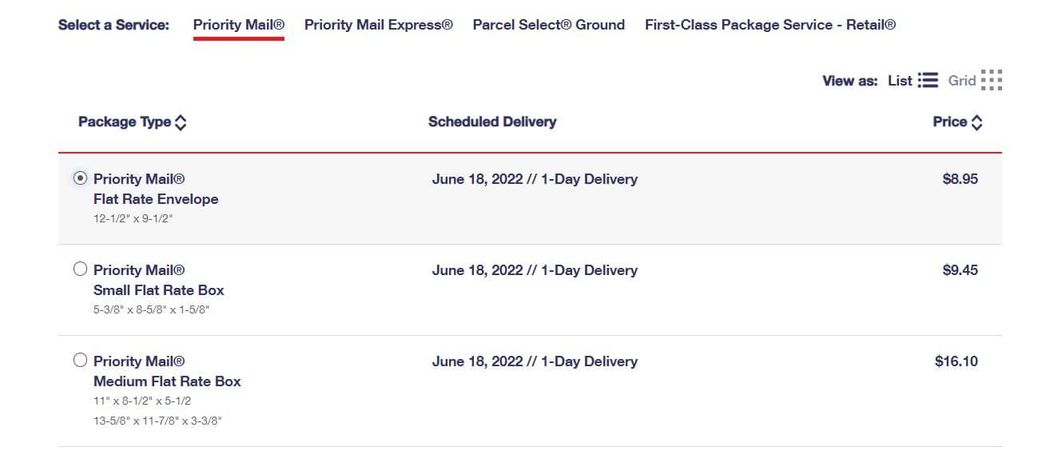Click the Medium Flat Rate Box label
The image size is (1050, 451).
pos(166,381)
